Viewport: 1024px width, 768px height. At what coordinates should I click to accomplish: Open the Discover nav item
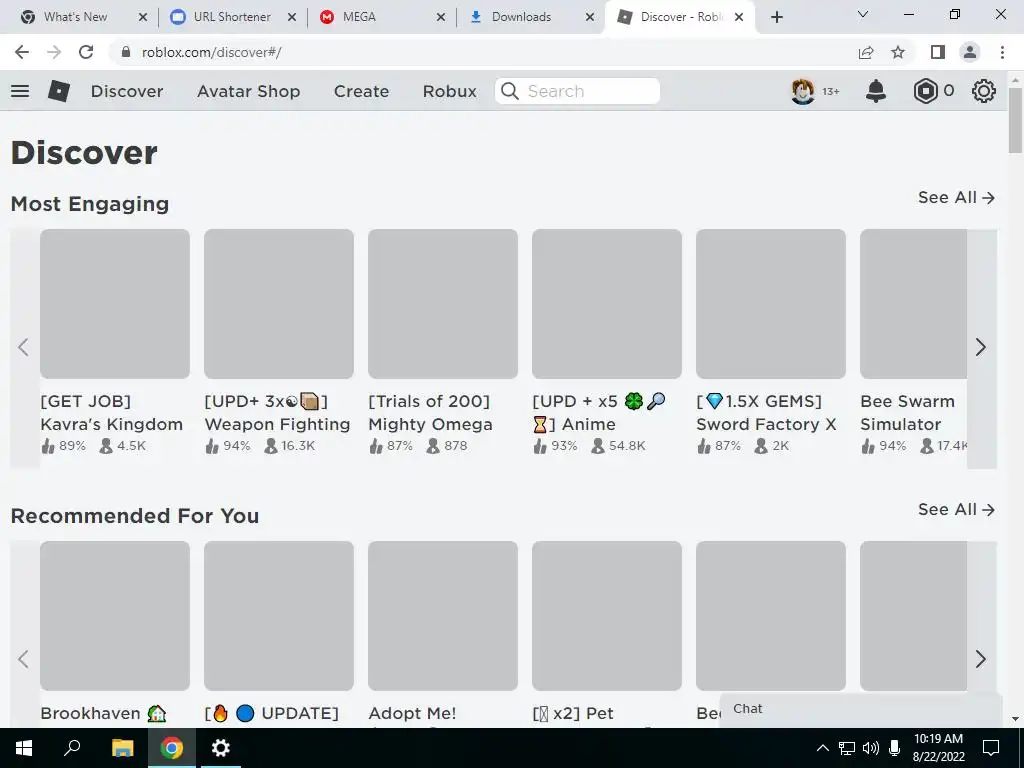(127, 91)
